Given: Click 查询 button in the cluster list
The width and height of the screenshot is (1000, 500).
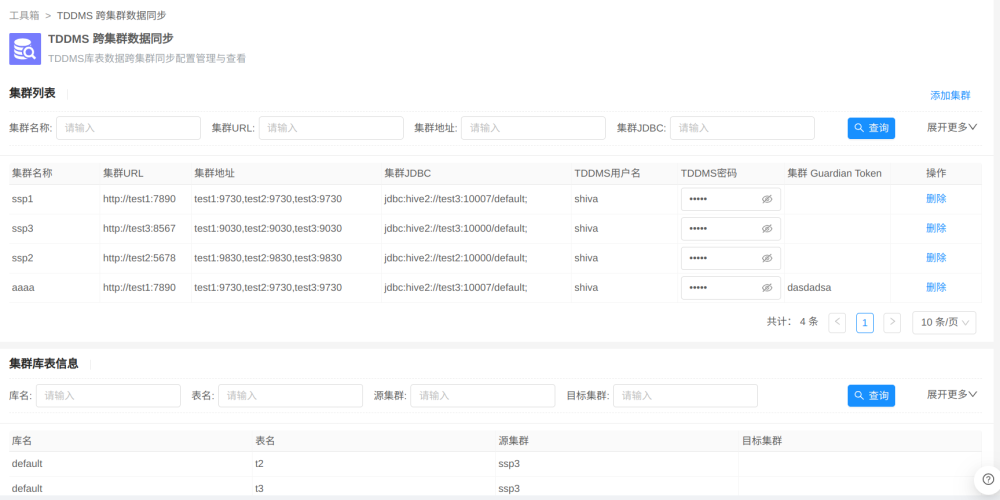Looking at the screenshot, I should (x=871, y=128).
